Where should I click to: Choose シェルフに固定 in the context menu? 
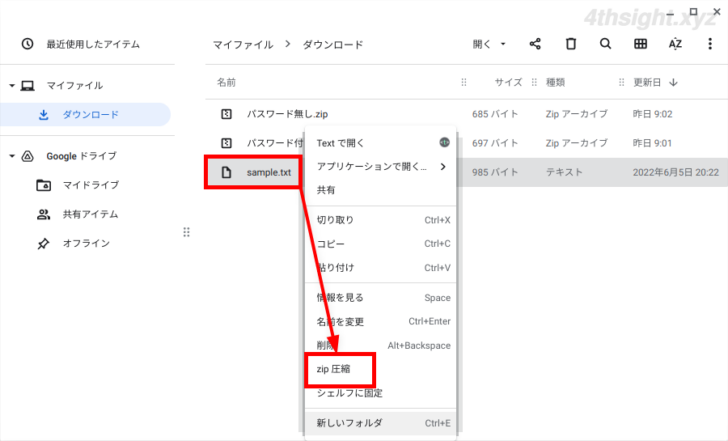[x=381, y=393]
